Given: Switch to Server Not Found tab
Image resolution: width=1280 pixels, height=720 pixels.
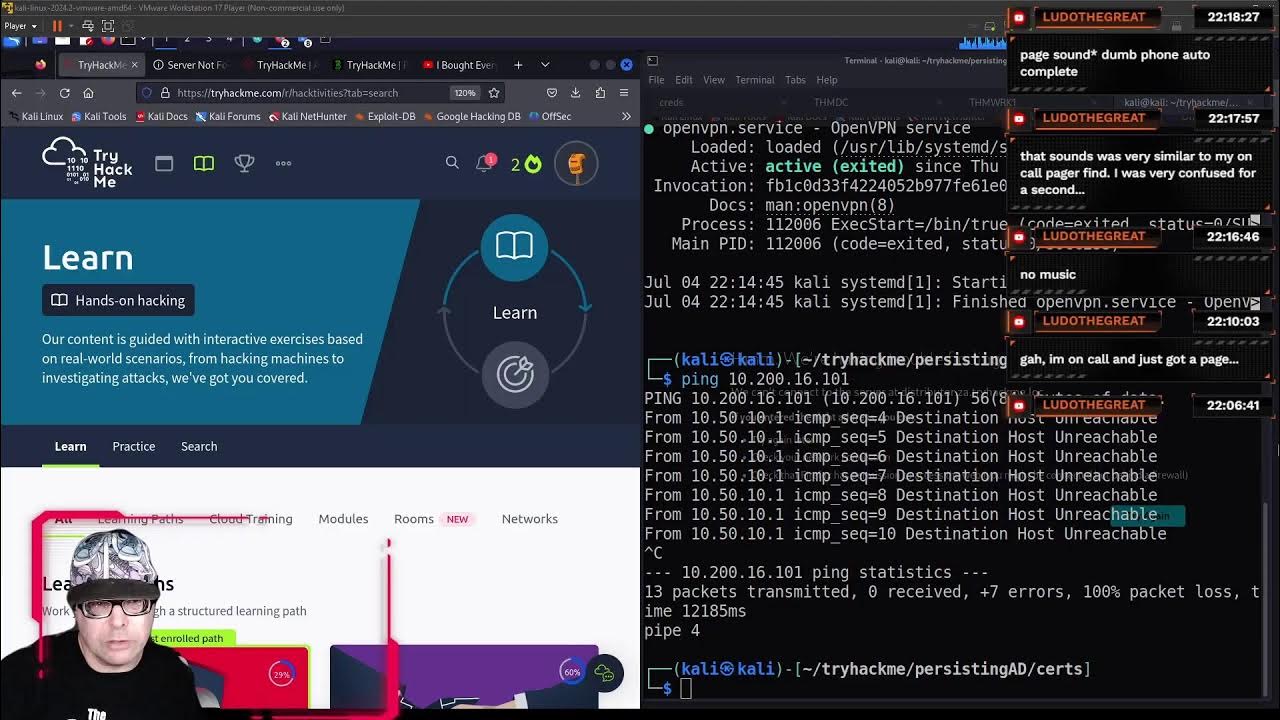Looking at the screenshot, I should [x=190, y=65].
